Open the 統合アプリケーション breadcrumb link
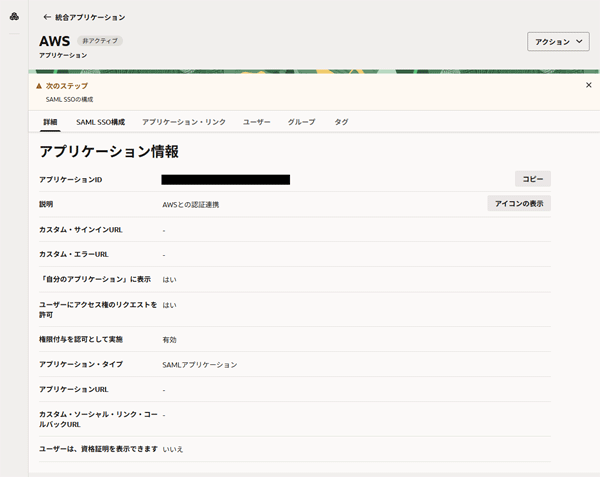 (90, 18)
